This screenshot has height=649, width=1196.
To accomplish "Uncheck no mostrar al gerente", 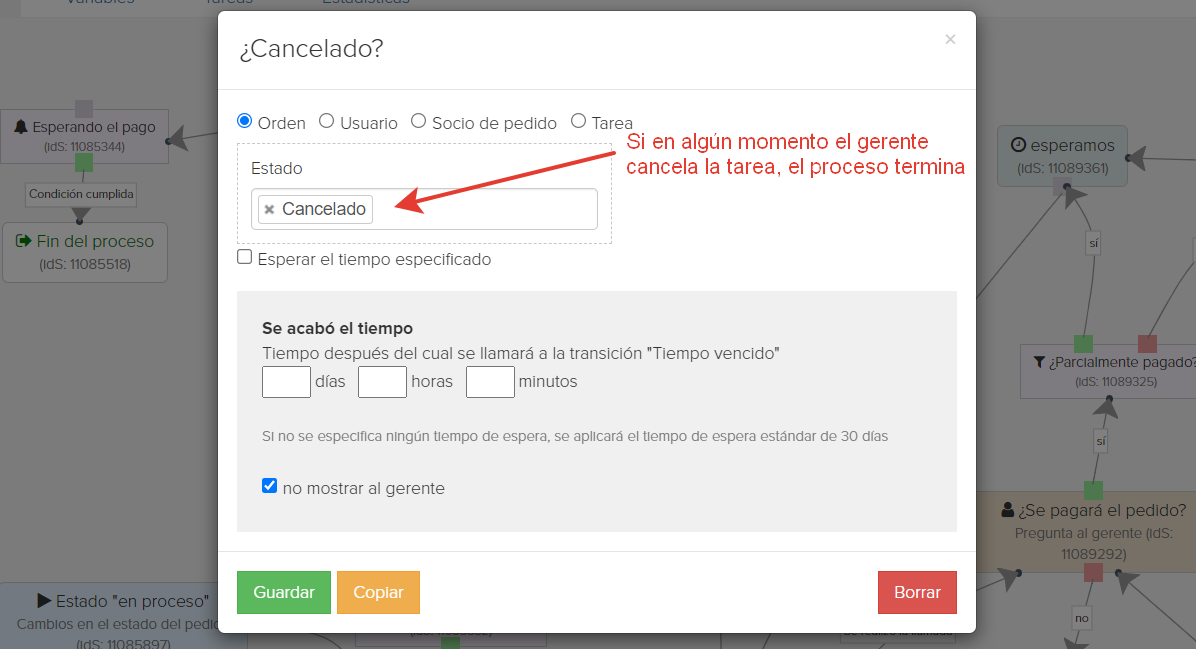I will point(269,486).
